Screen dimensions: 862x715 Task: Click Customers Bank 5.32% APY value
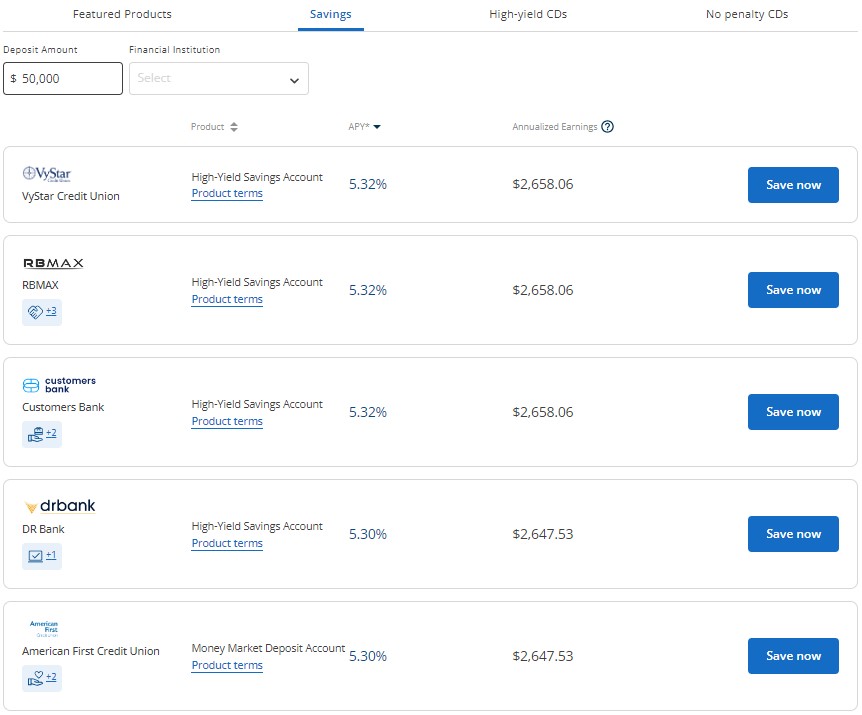(x=368, y=412)
